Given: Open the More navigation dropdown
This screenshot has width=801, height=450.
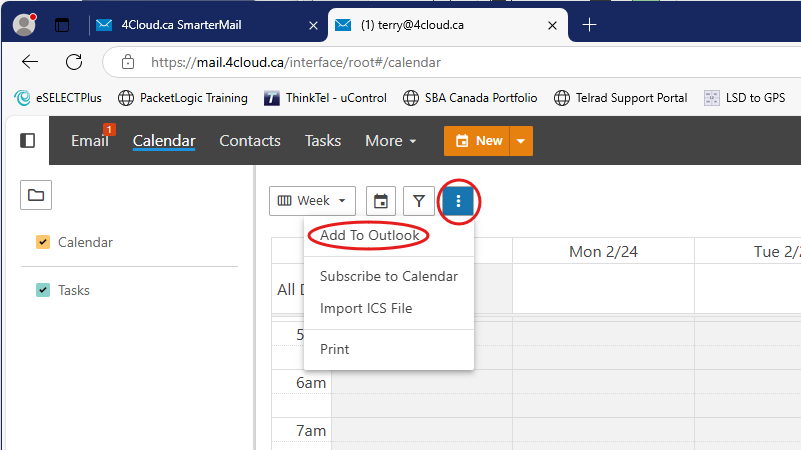Looking at the screenshot, I should click(391, 140).
